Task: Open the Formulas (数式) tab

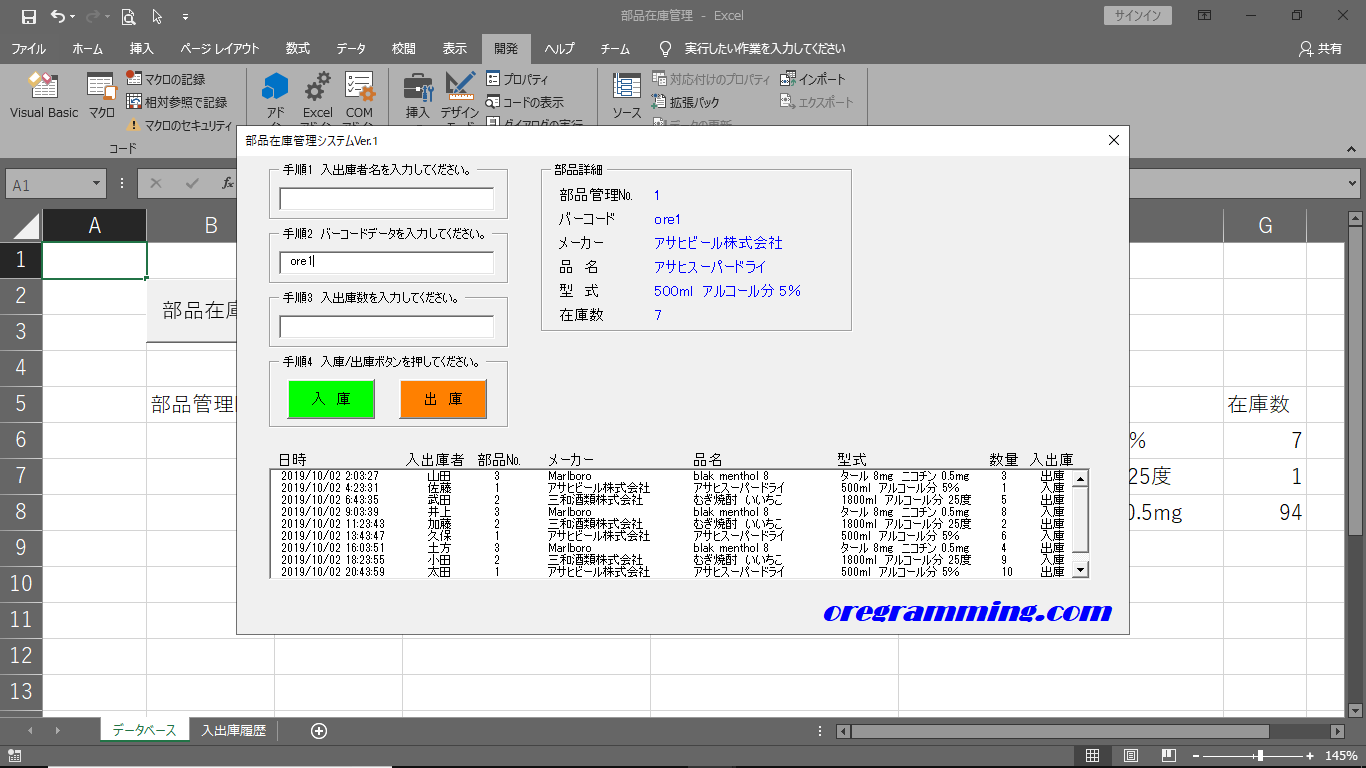Action: (x=298, y=48)
